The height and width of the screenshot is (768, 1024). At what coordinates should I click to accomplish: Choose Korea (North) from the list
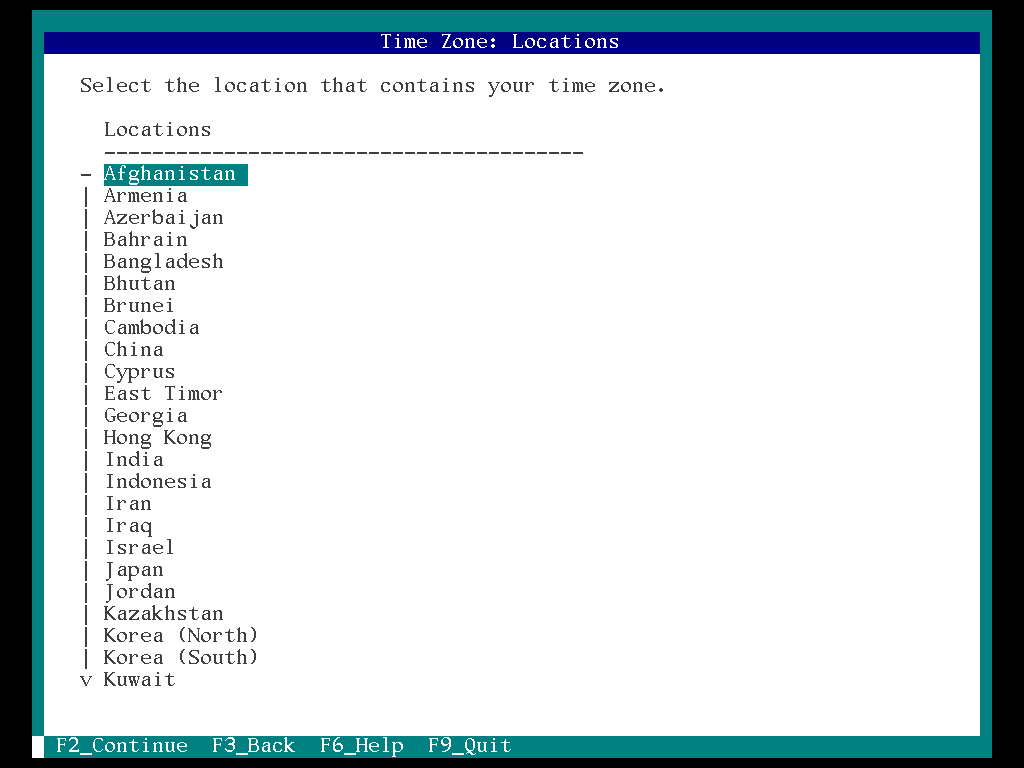[181, 635]
